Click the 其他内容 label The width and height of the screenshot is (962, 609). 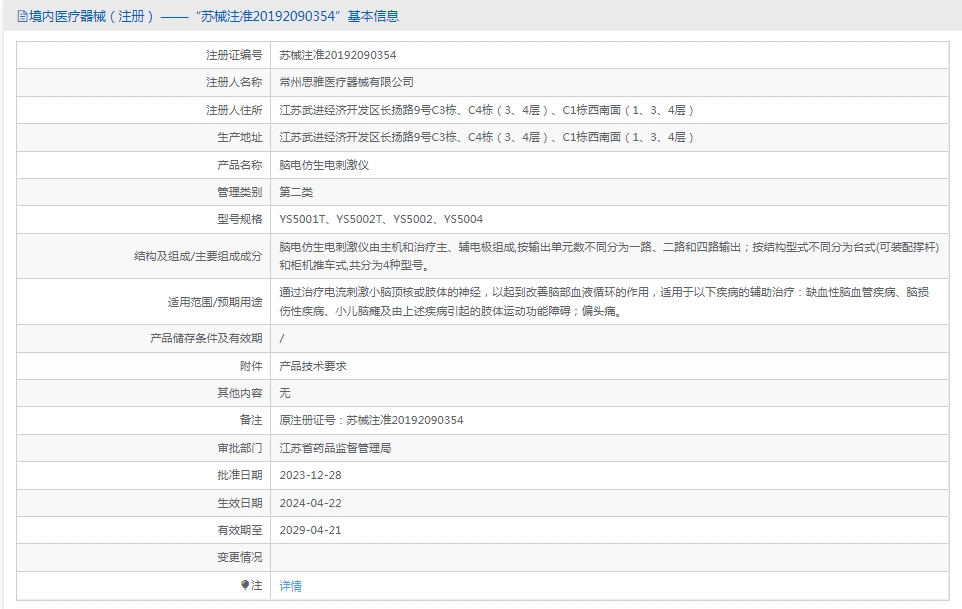(x=239, y=393)
